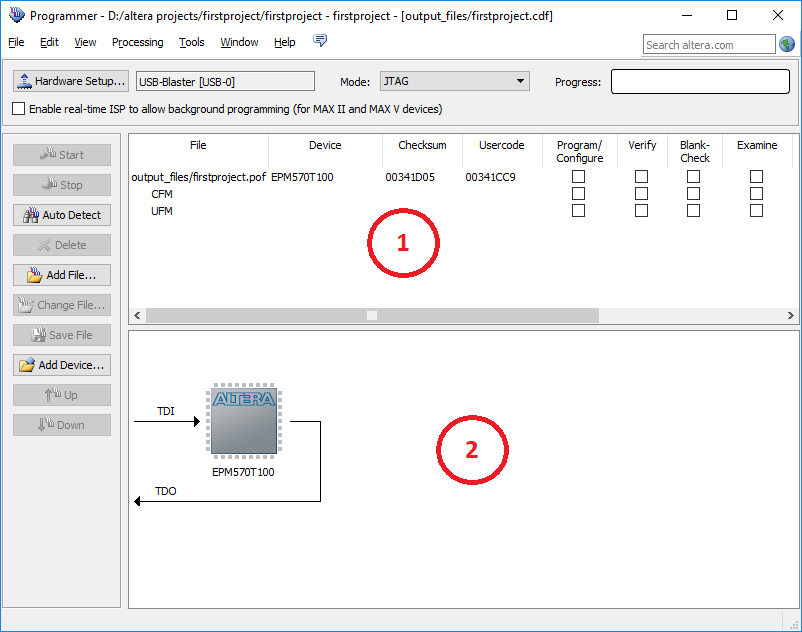Open the Window menu
The height and width of the screenshot is (632, 802).
[239, 42]
